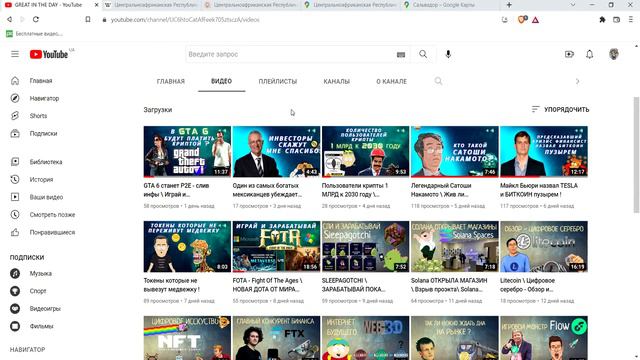640x360 pixels.
Task: Open video title Один из самых богатых мексиканцев
Action: tap(267, 190)
